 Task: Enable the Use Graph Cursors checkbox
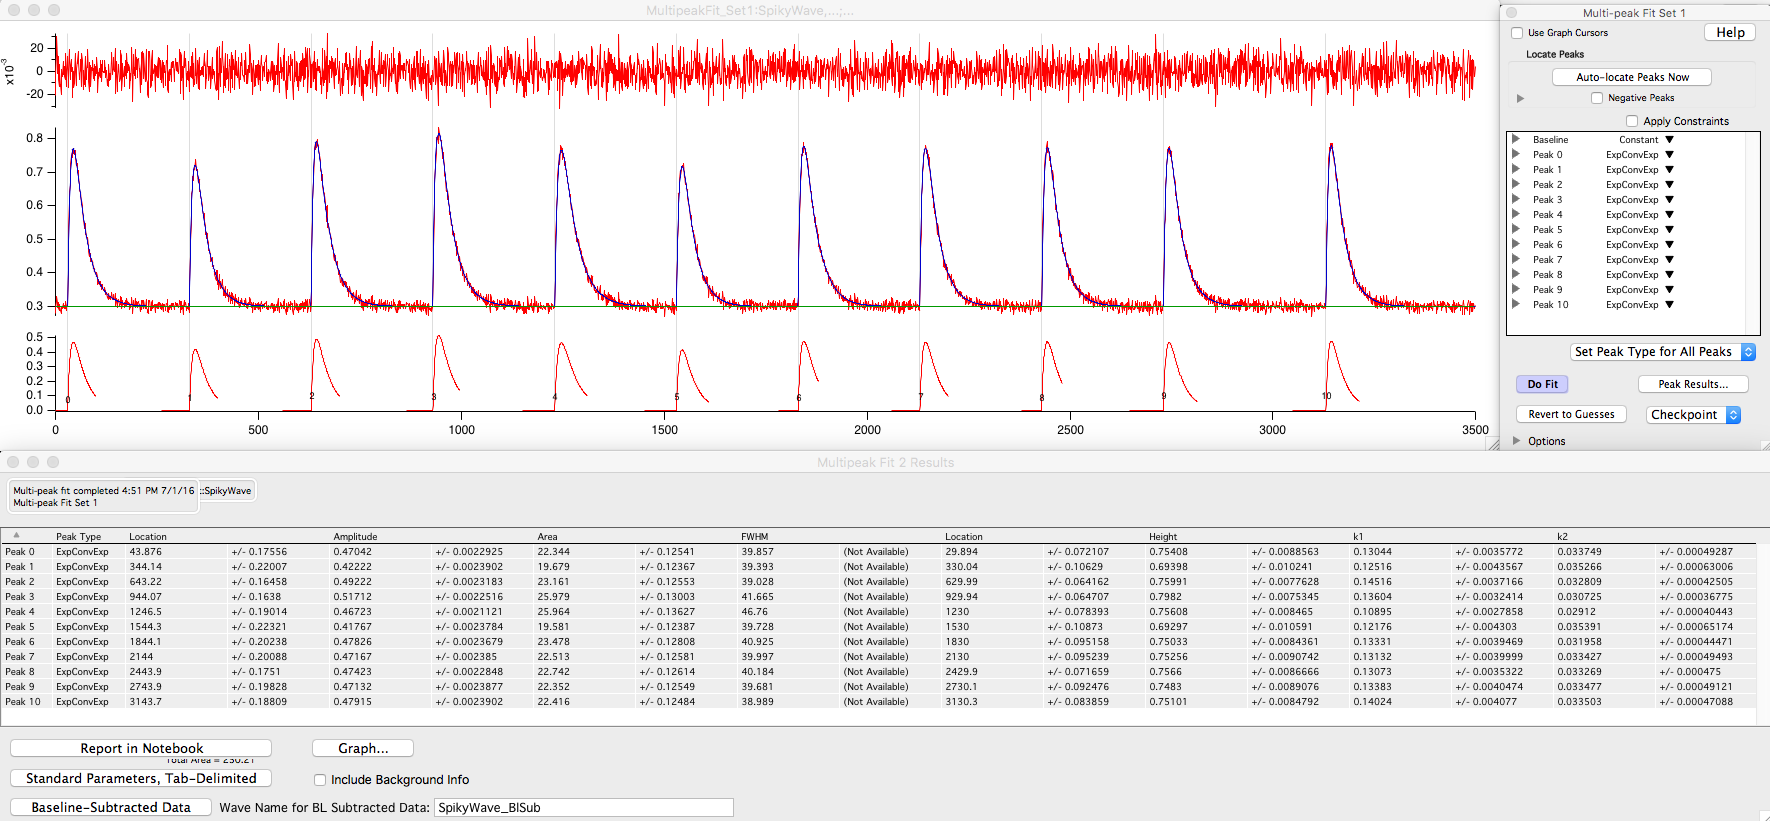1517,33
